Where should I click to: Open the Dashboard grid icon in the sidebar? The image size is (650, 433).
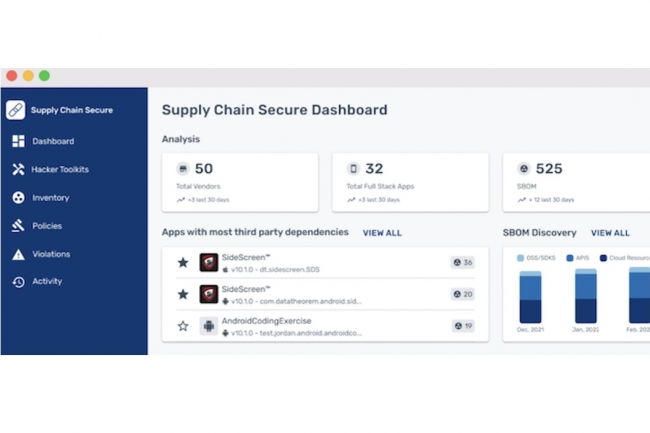(x=18, y=141)
